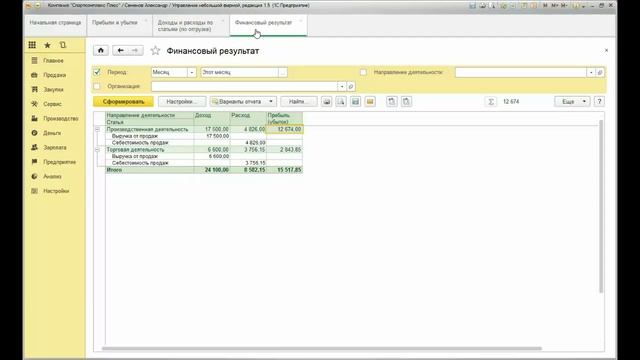Click the Этот месяц period field

click(239, 72)
